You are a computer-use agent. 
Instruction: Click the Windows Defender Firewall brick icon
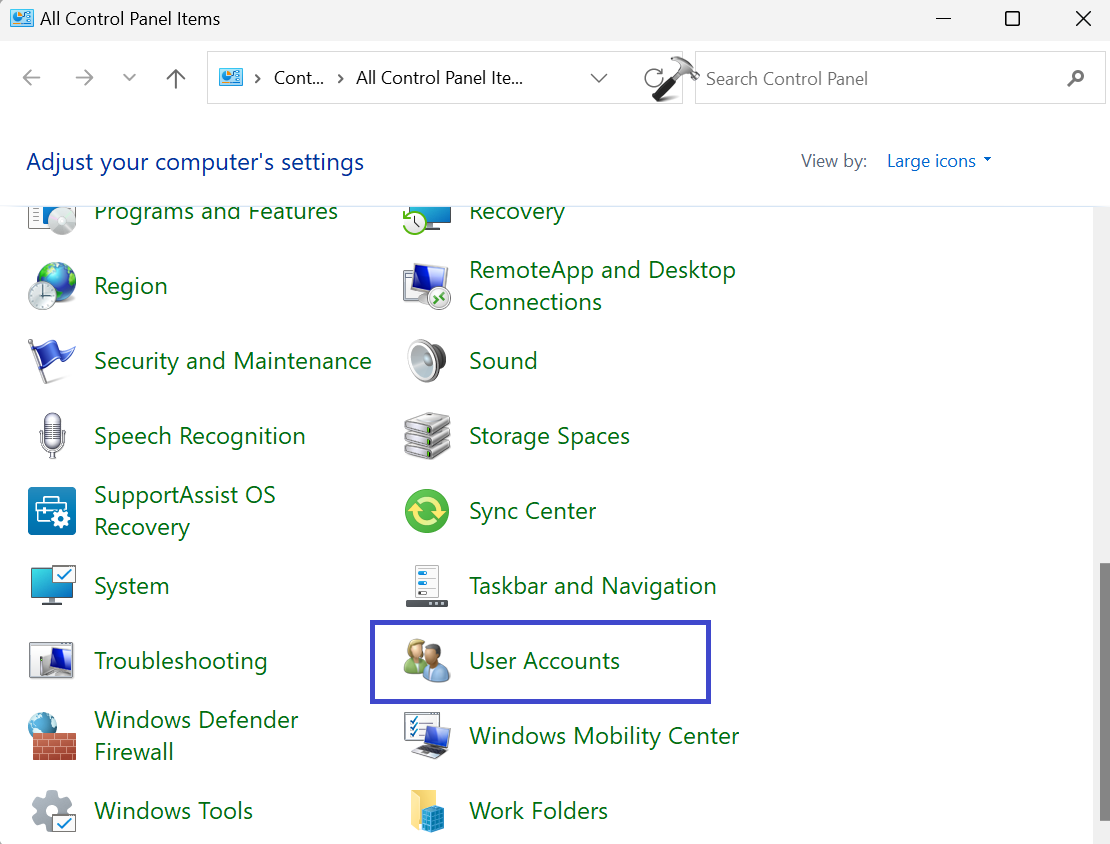click(x=52, y=736)
